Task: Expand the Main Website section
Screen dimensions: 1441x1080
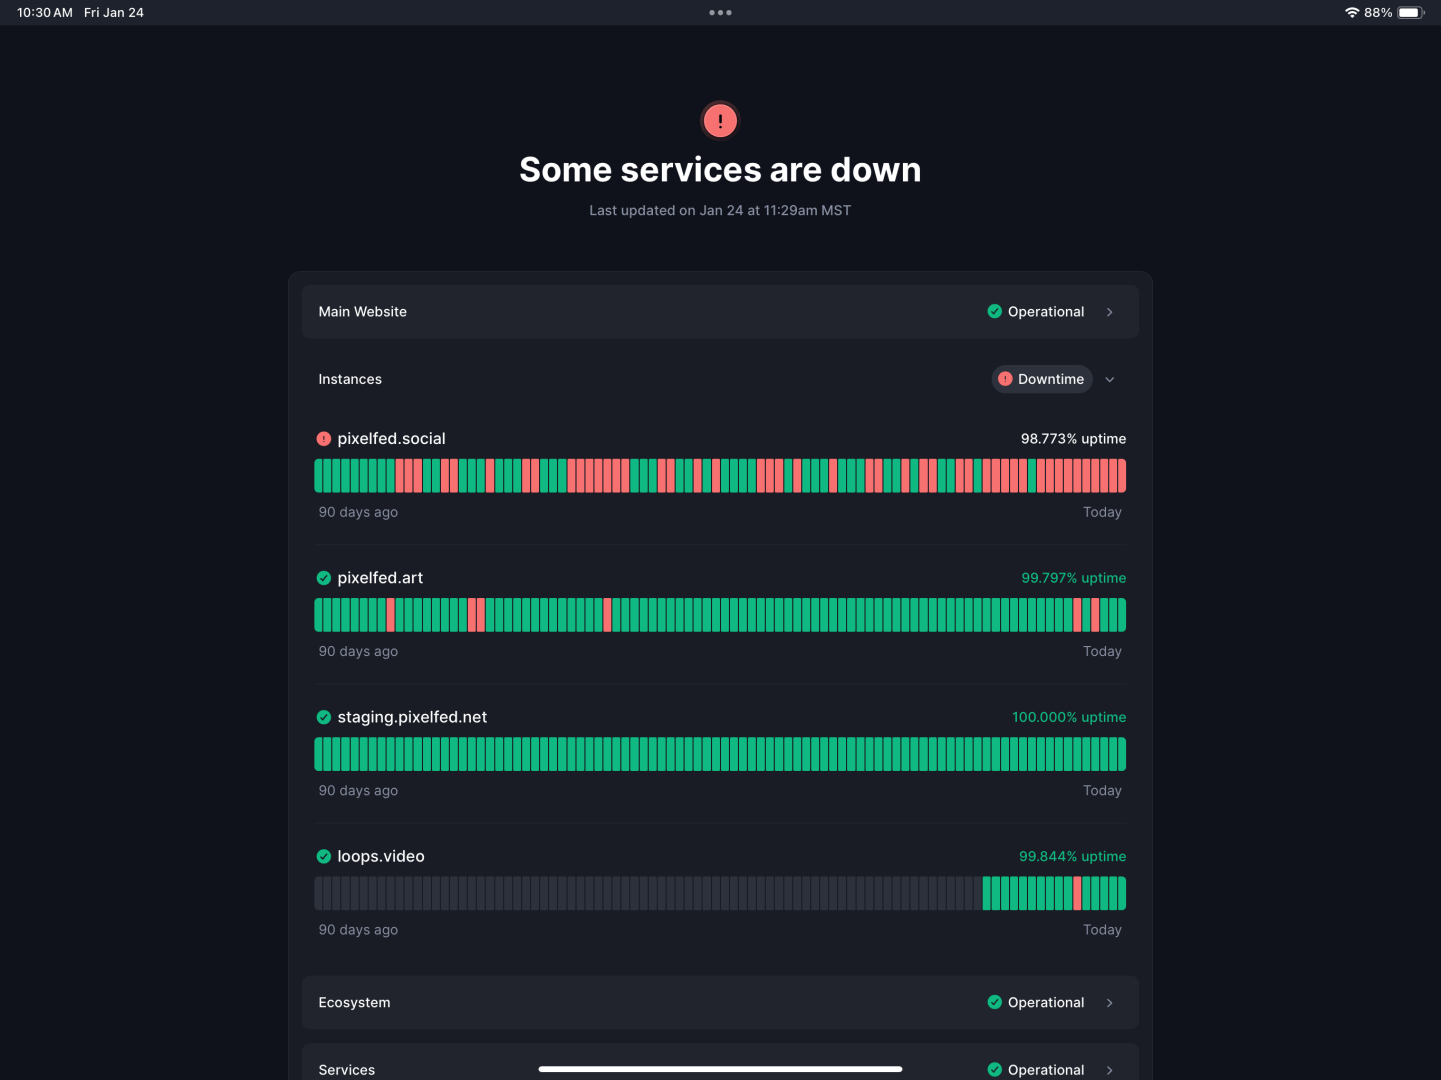Action: pyautogui.click(x=1110, y=311)
